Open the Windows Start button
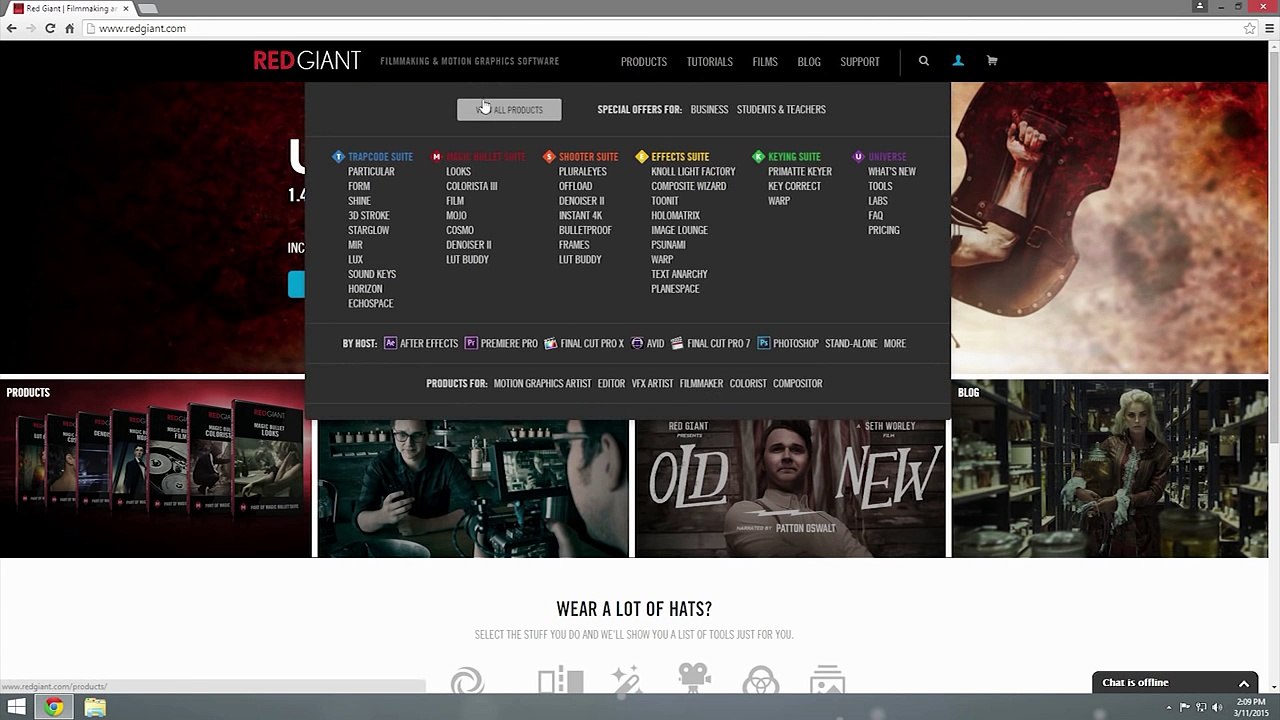 [16, 707]
